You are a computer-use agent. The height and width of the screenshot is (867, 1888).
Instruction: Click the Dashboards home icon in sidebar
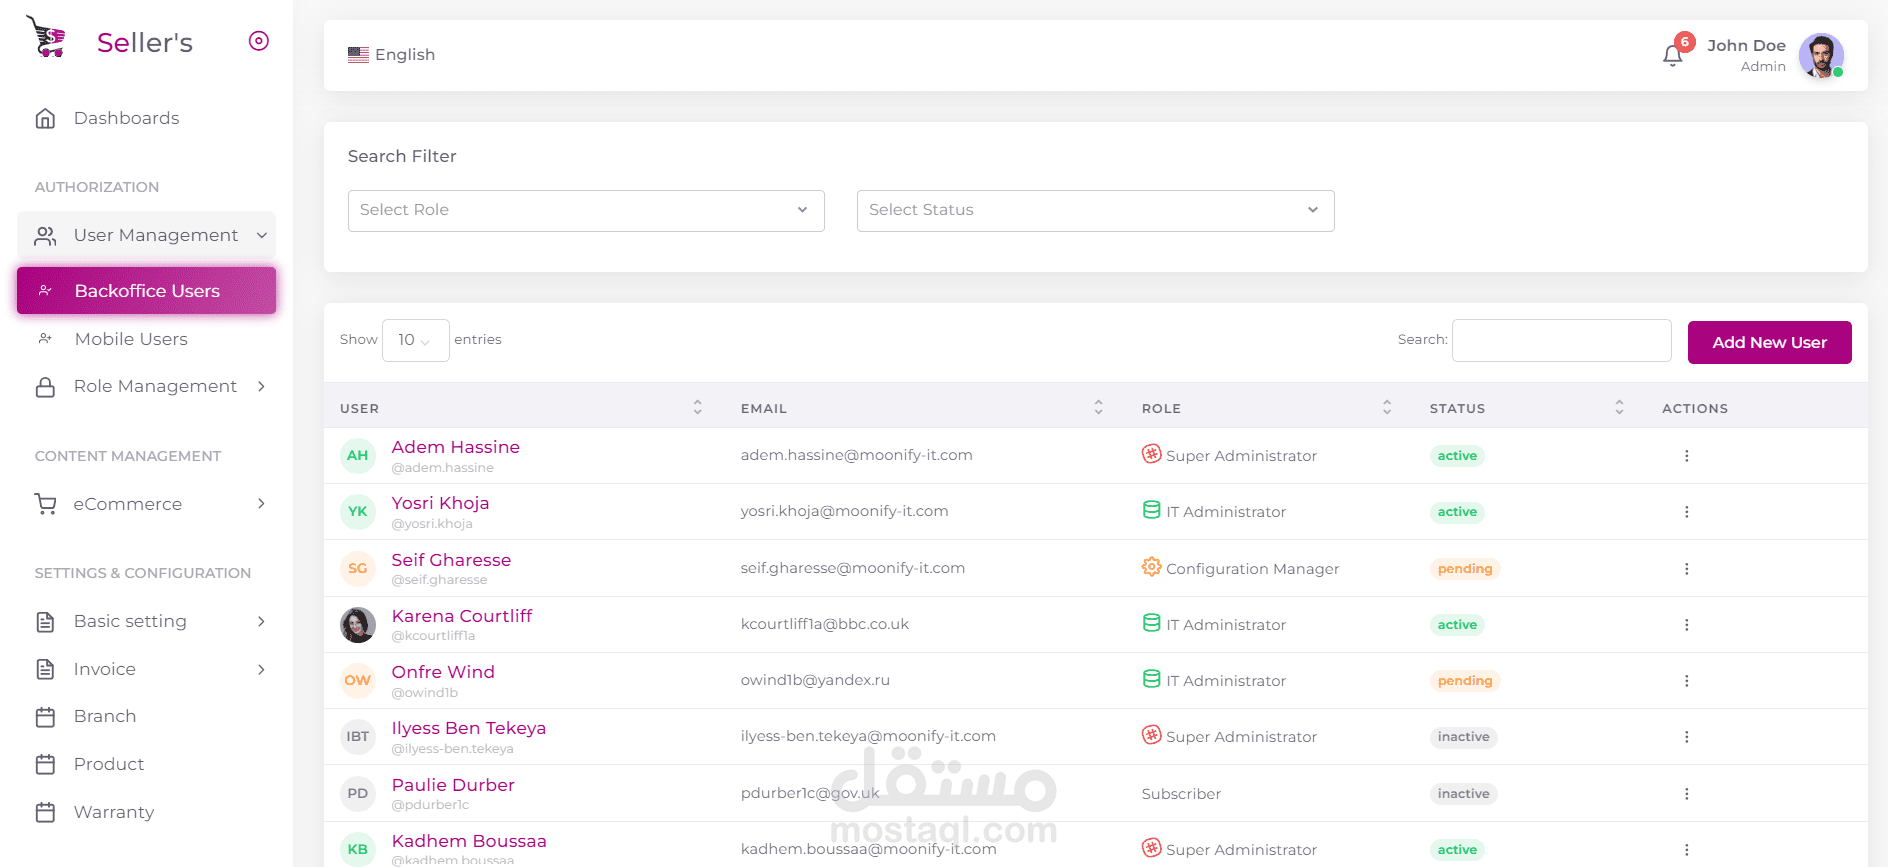(45, 118)
